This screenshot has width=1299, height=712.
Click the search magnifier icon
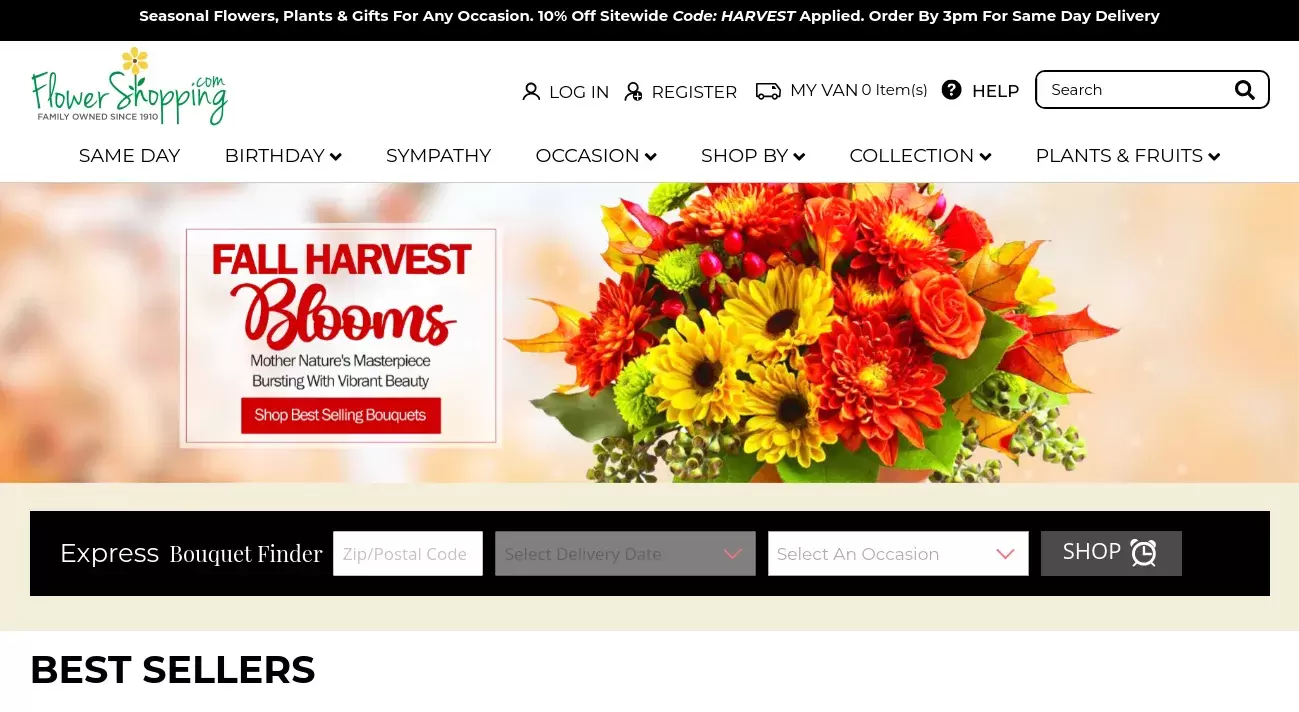[x=1245, y=90]
